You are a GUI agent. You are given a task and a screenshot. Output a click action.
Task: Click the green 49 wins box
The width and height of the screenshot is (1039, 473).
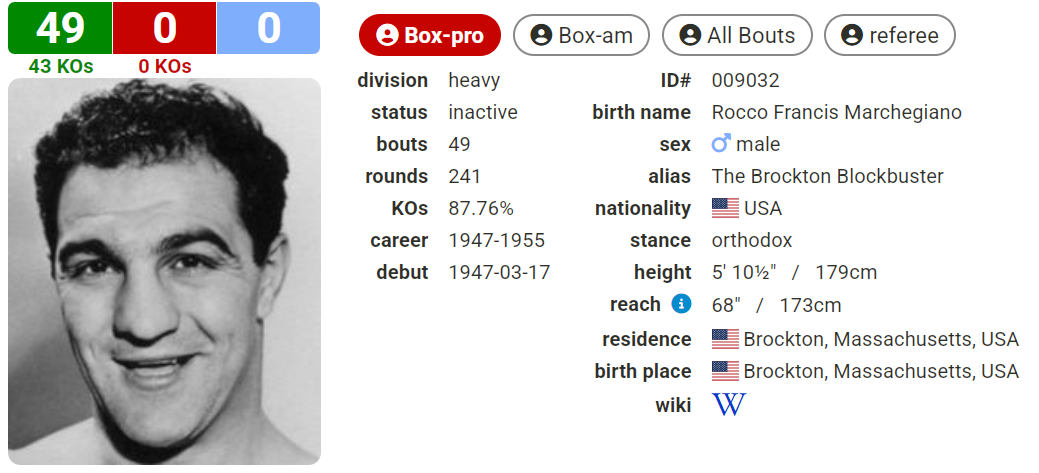click(60, 28)
